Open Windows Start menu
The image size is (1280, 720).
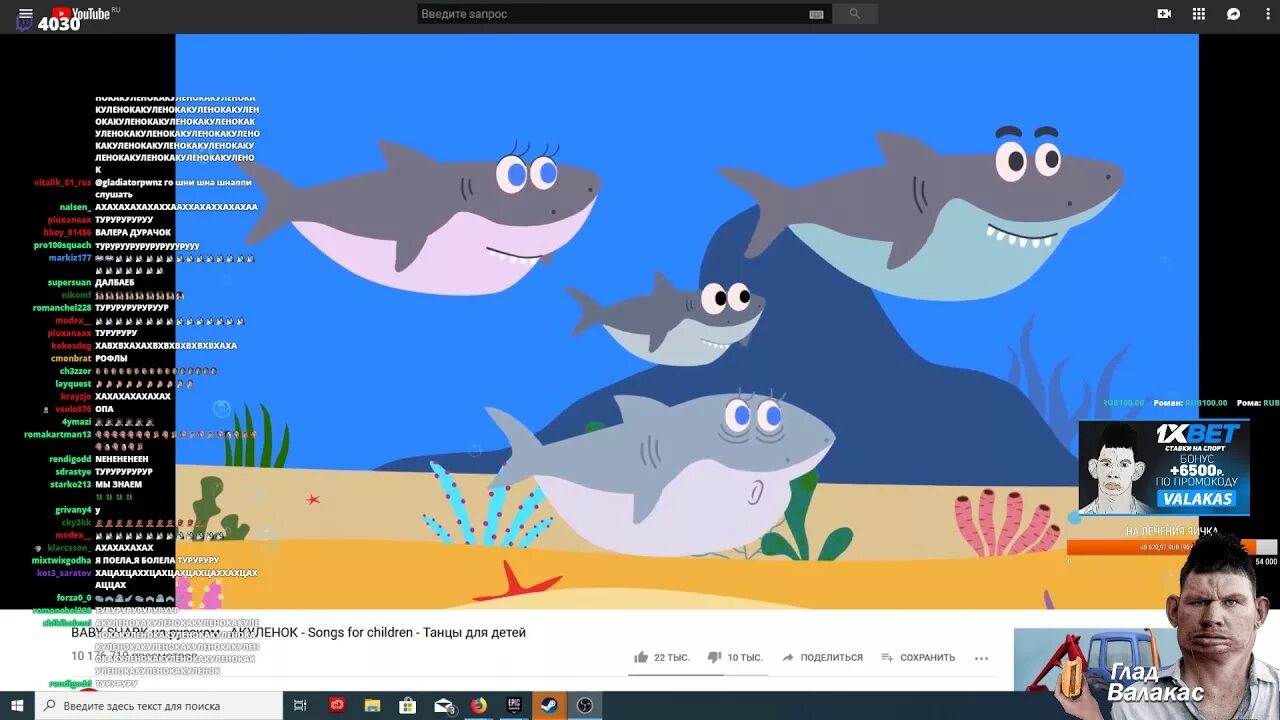click(x=17, y=705)
